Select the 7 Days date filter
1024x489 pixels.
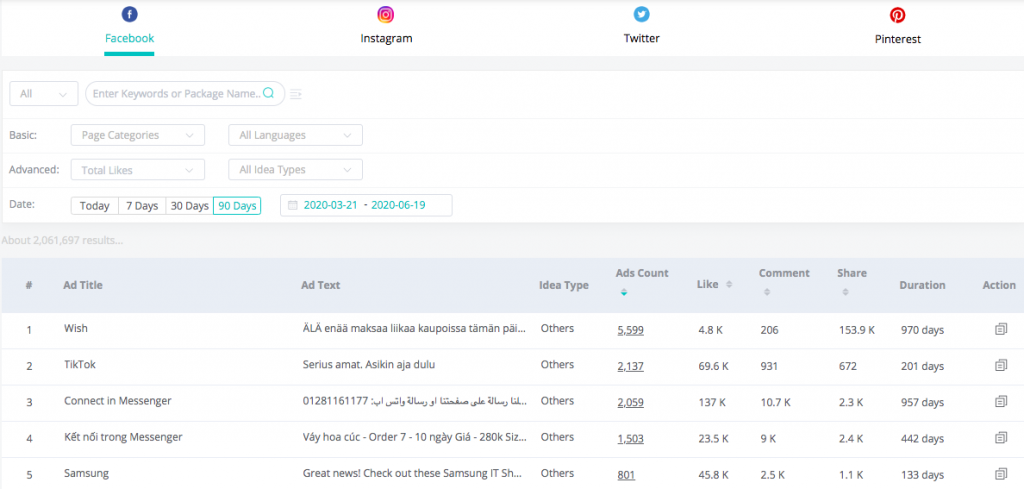click(142, 206)
